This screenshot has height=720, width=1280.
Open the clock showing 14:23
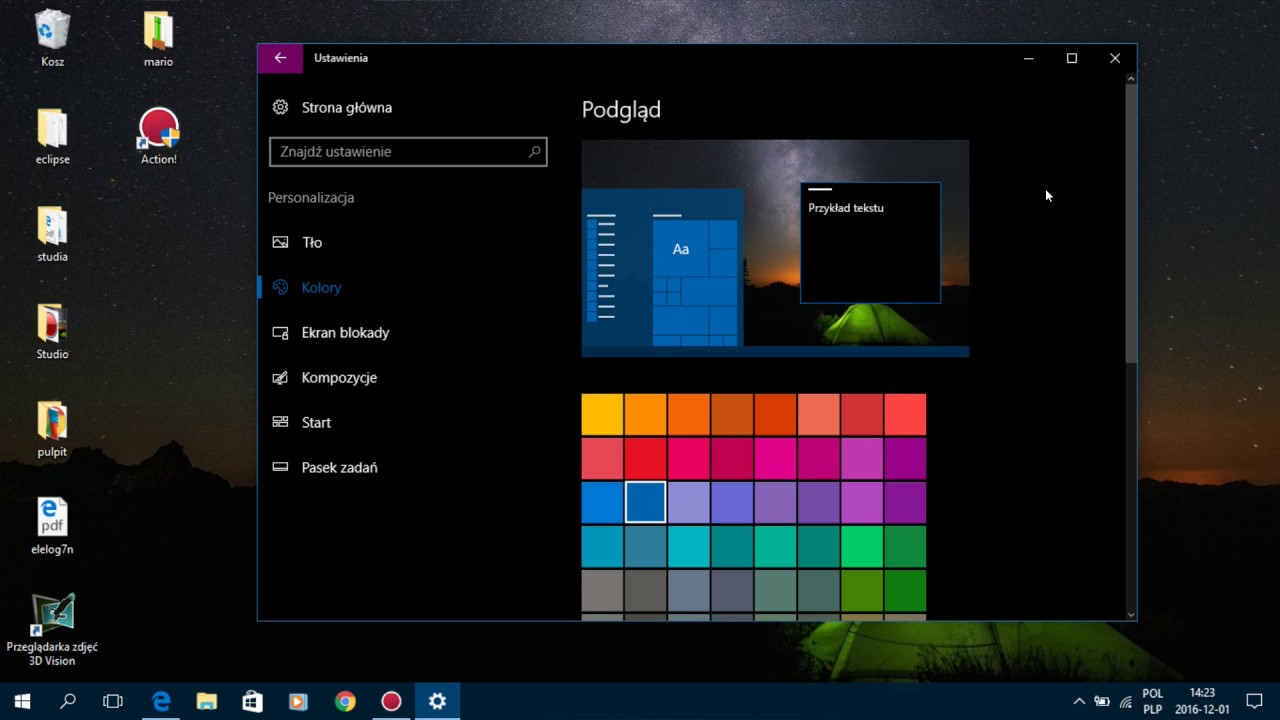pos(1202,701)
